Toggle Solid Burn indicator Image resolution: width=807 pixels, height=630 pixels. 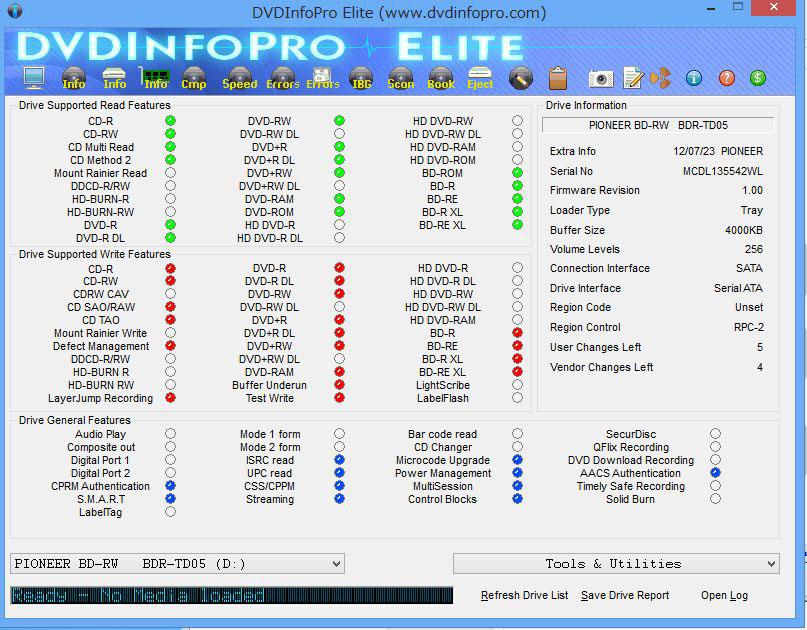[x=715, y=499]
